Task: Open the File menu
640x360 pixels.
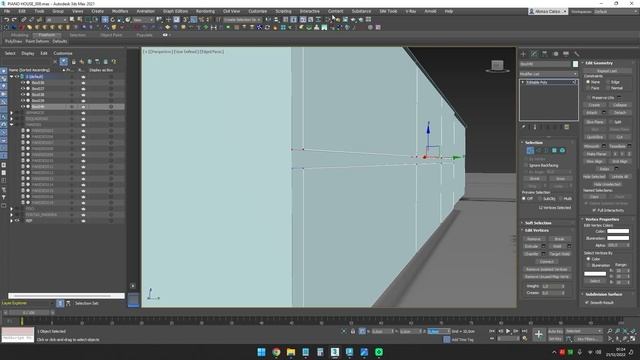Action: pyautogui.click(x=7, y=11)
